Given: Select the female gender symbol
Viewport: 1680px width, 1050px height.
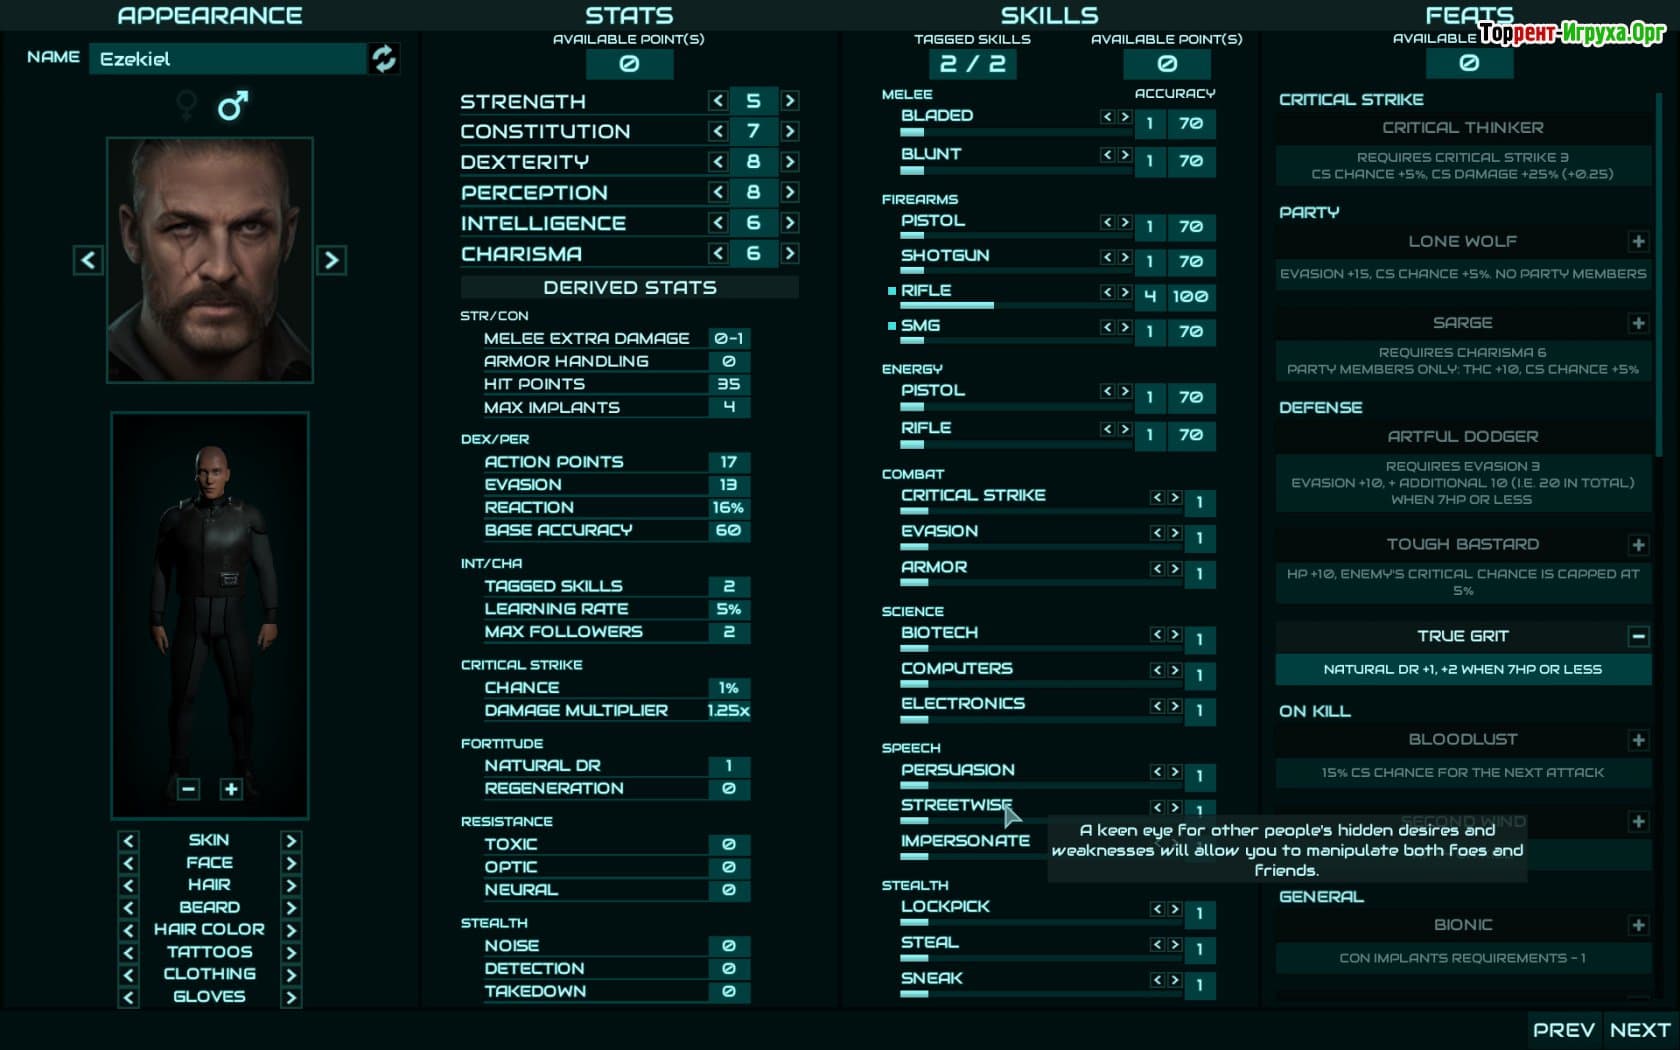Looking at the screenshot, I should click(x=186, y=105).
